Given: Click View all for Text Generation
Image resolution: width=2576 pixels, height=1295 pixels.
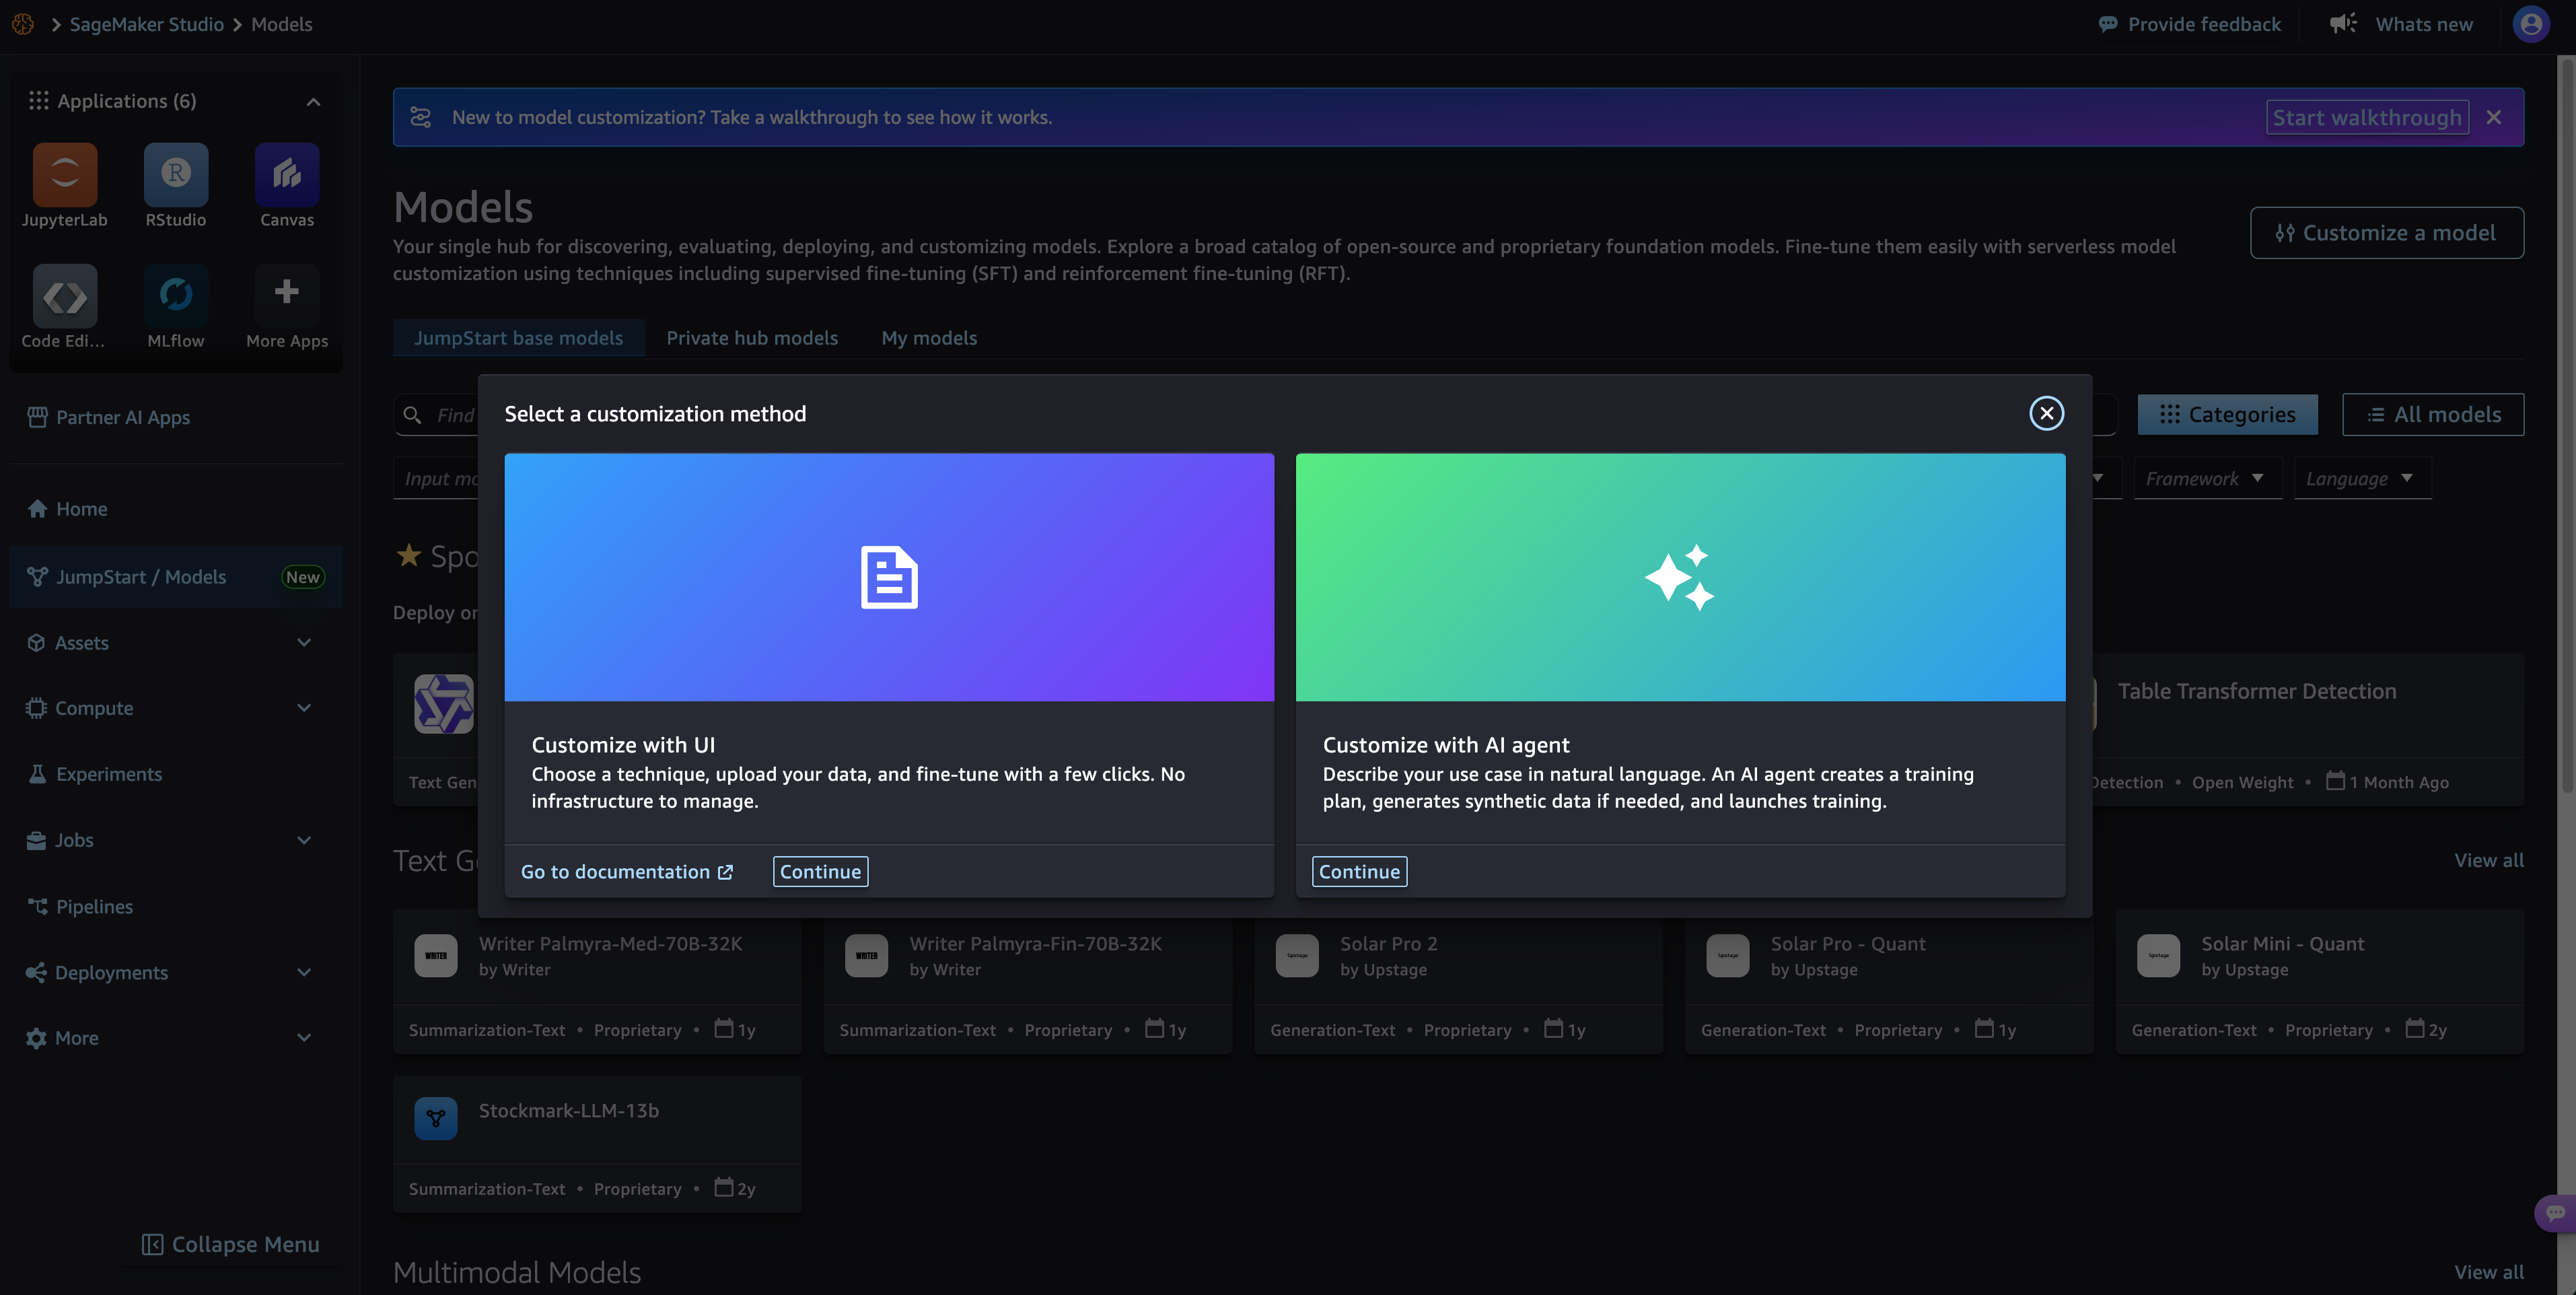Looking at the screenshot, I should [2488, 860].
